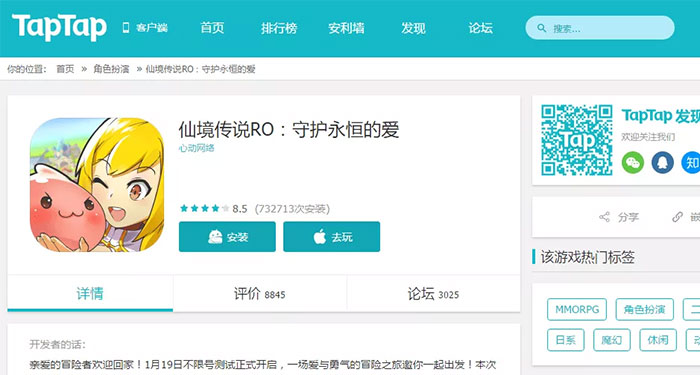Click the 安装 install button

(227, 237)
